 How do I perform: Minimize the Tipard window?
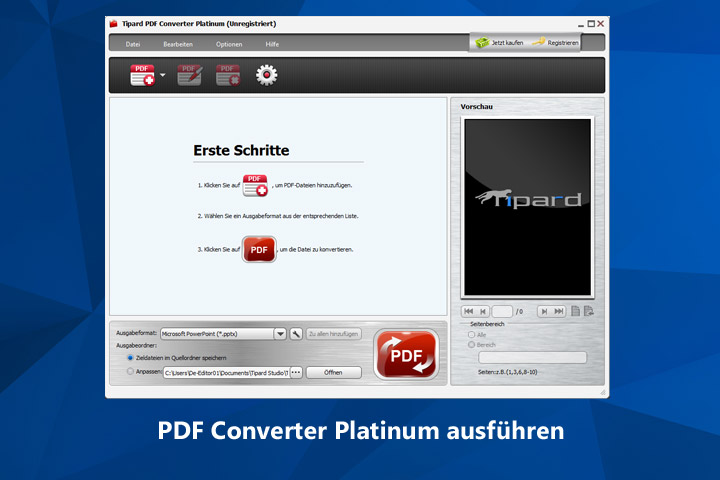click(581, 24)
